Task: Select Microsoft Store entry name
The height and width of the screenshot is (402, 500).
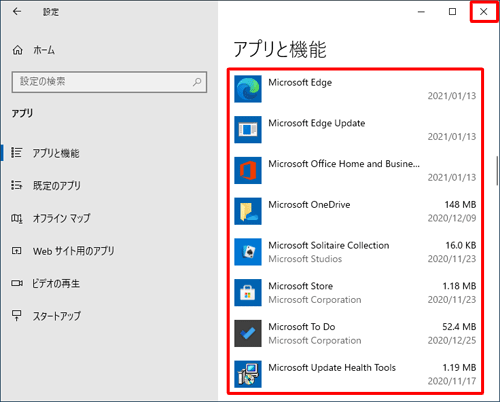Action: coord(301,286)
